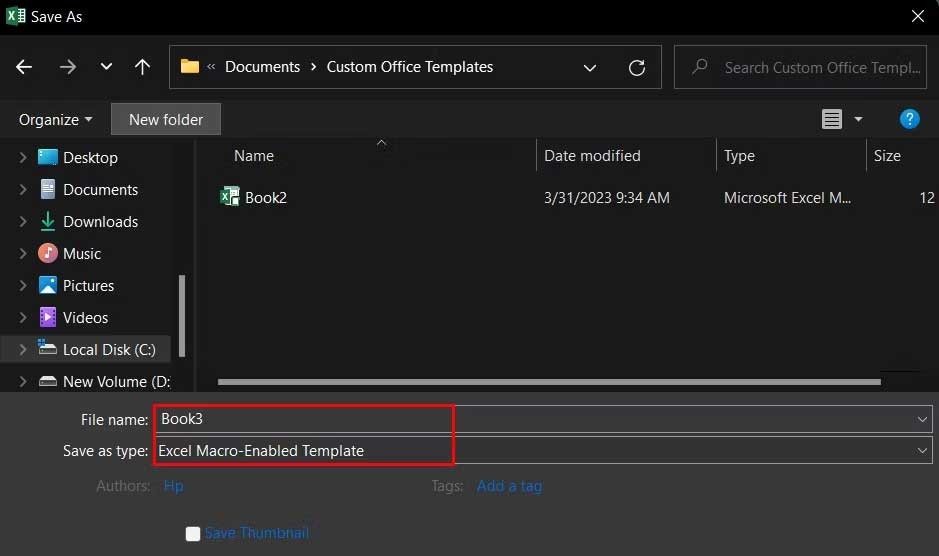Select Pictures in the navigation pane
Viewport: 939px width, 556px height.
point(88,286)
